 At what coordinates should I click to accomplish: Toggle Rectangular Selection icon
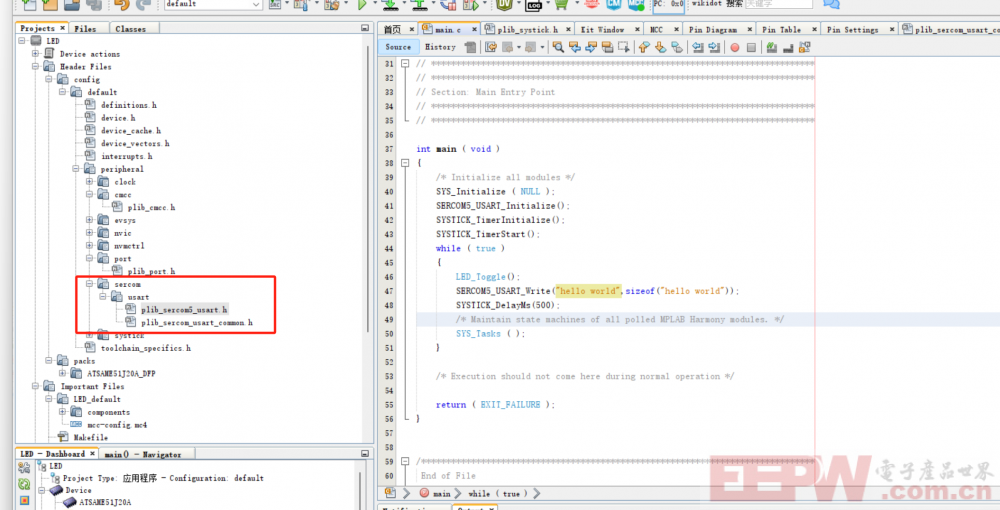624,47
